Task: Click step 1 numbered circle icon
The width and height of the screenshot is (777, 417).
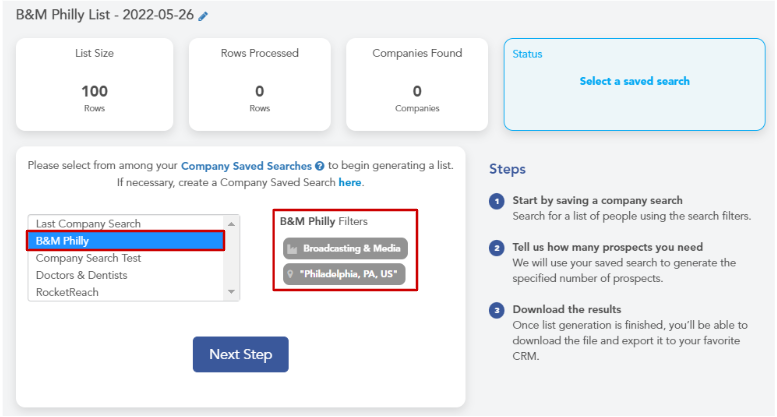Action: point(497,202)
